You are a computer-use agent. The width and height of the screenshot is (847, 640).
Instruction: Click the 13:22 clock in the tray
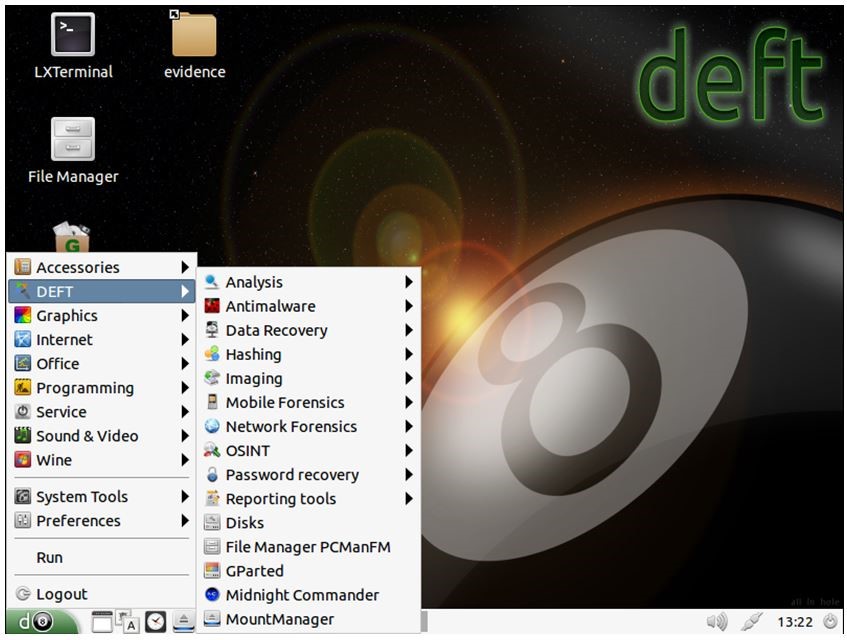[x=795, y=622]
